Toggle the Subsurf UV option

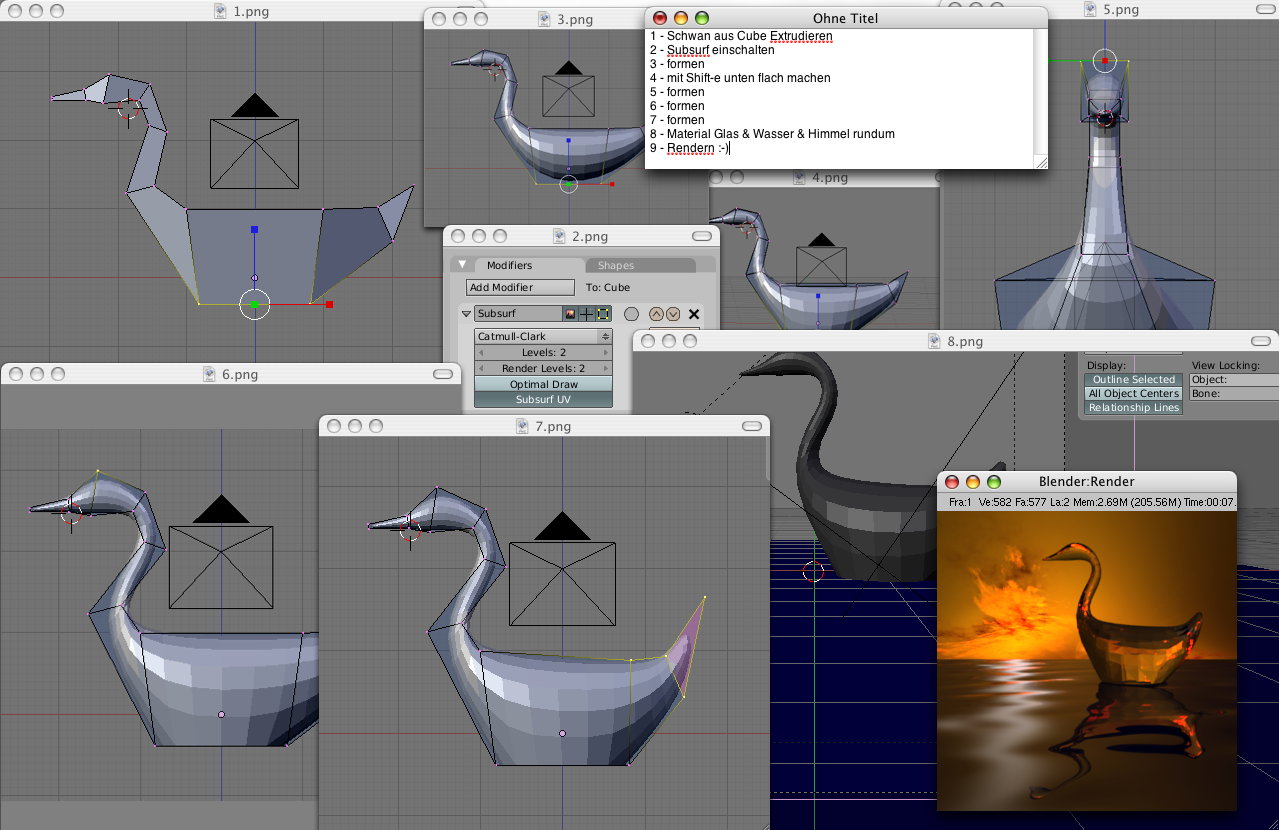click(x=543, y=399)
